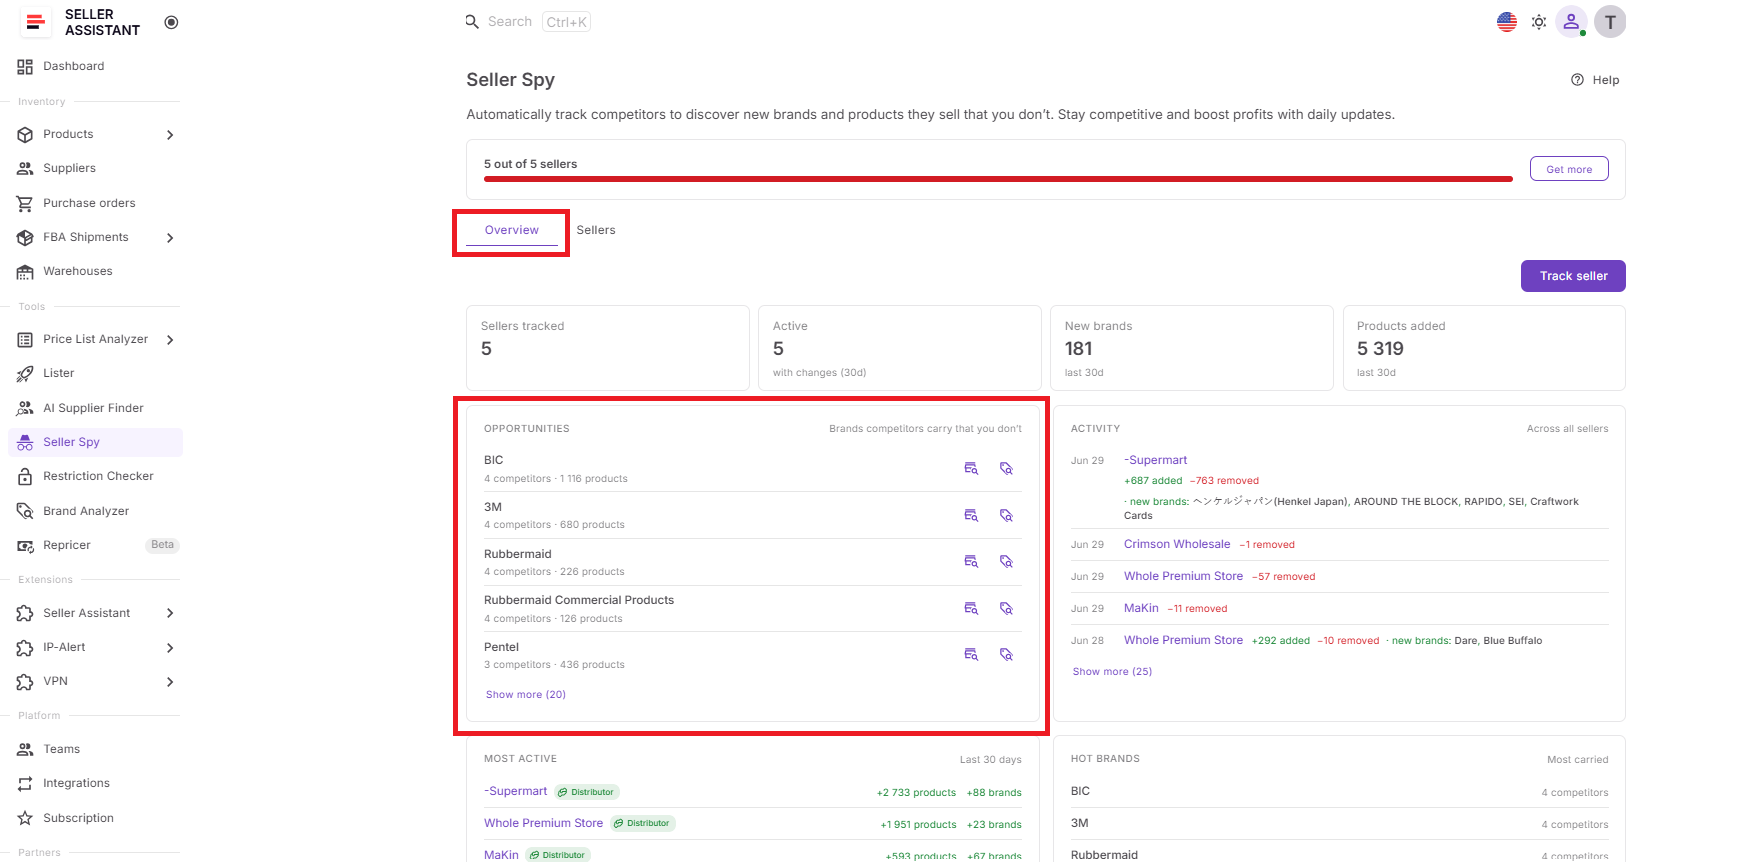Click the list-search icon in the Pentel row
This screenshot has width=1742, height=862.
tap(971, 654)
